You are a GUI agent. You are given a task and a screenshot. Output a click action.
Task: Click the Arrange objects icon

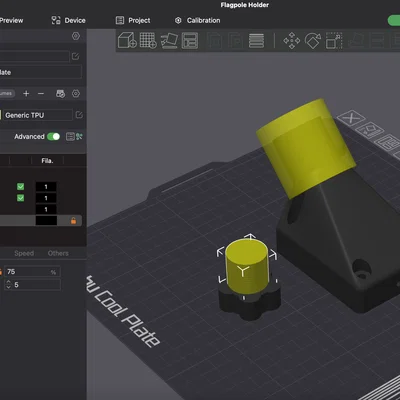[190, 40]
